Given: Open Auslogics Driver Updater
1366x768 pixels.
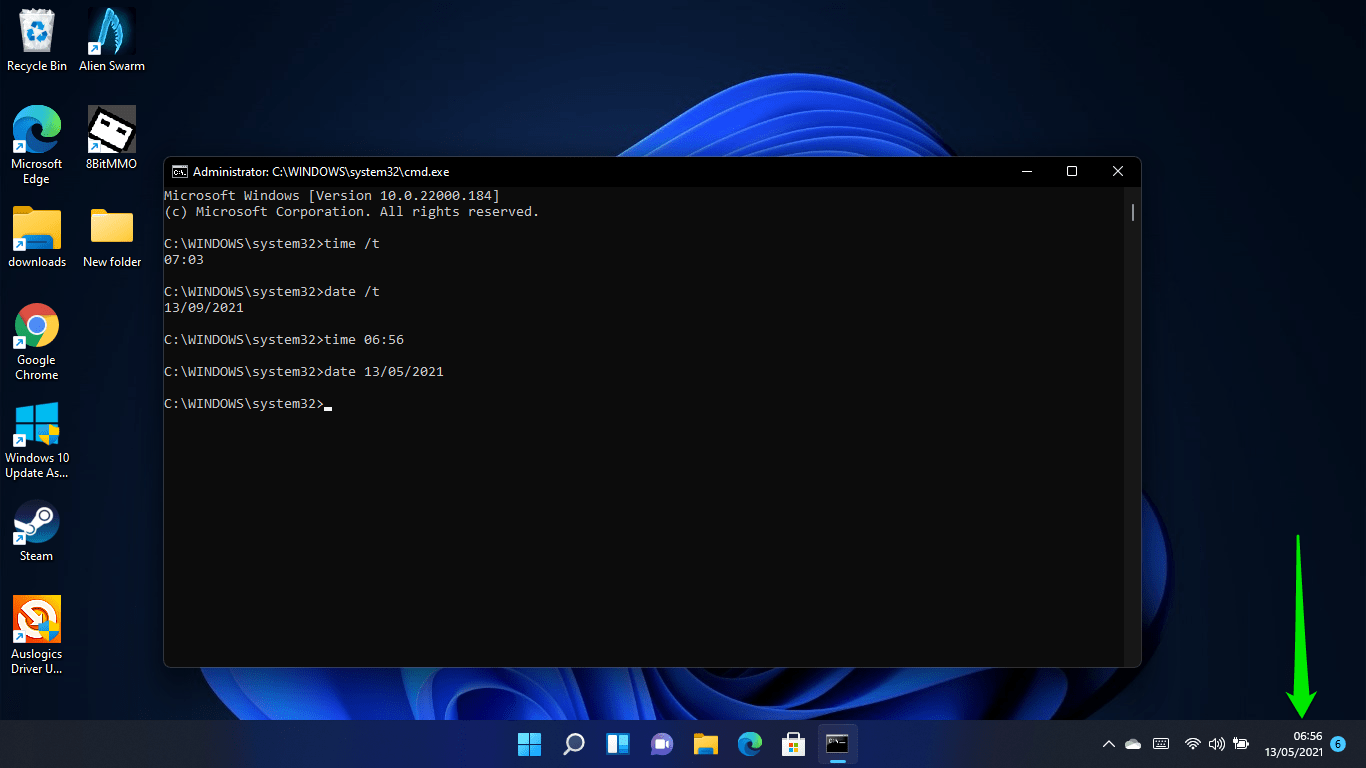Looking at the screenshot, I should tap(36, 618).
